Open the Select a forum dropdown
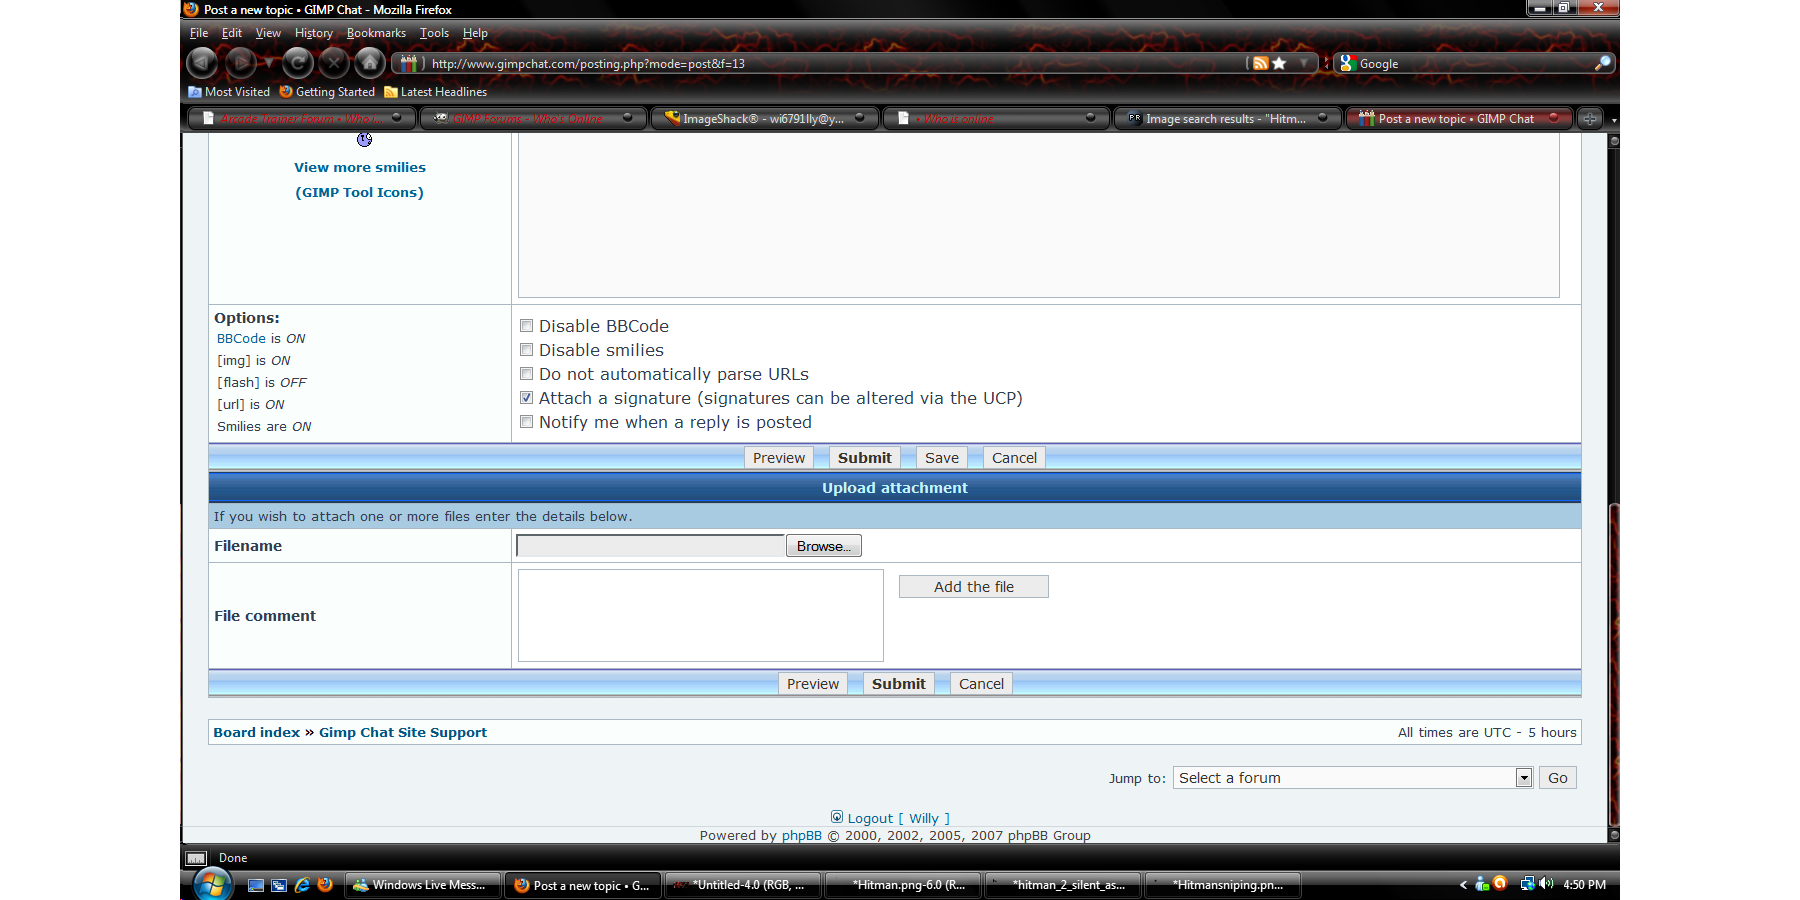 (x=1353, y=778)
